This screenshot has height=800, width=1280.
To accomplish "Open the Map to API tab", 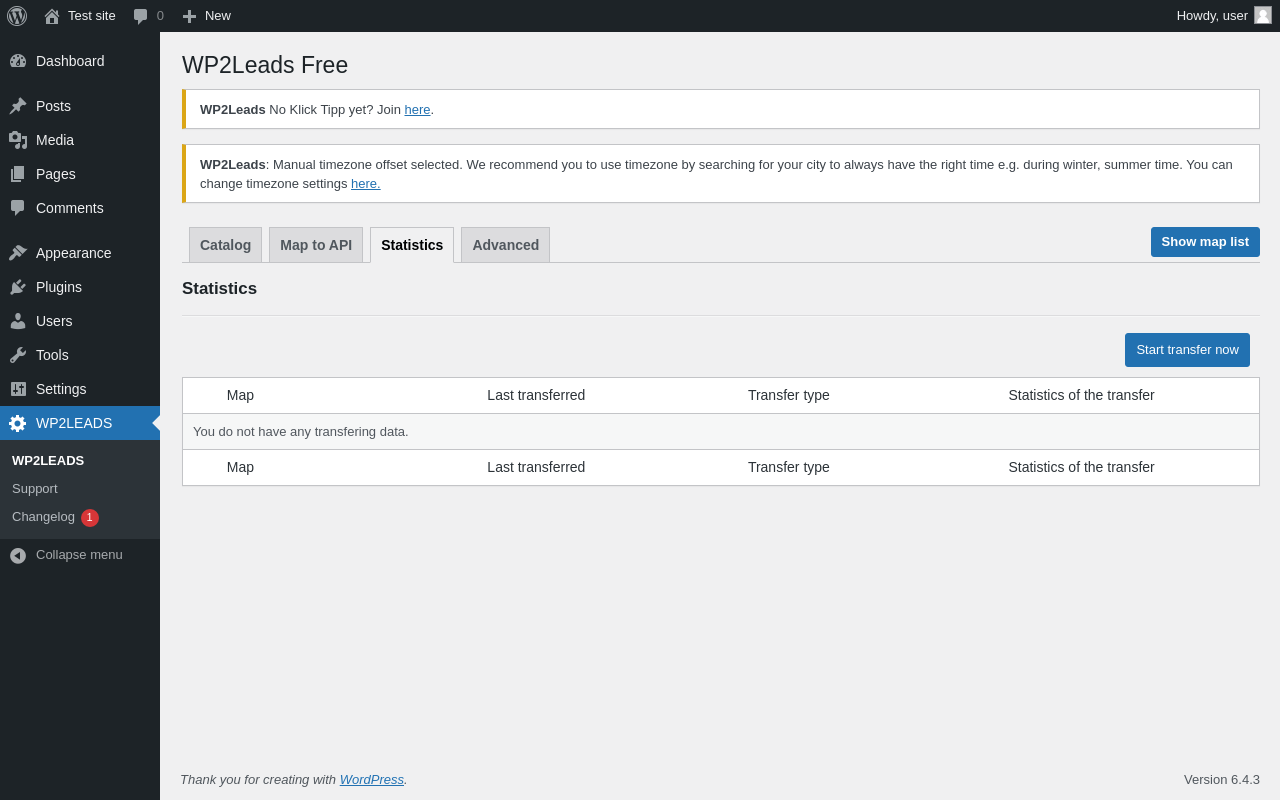I will coord(316,245).
